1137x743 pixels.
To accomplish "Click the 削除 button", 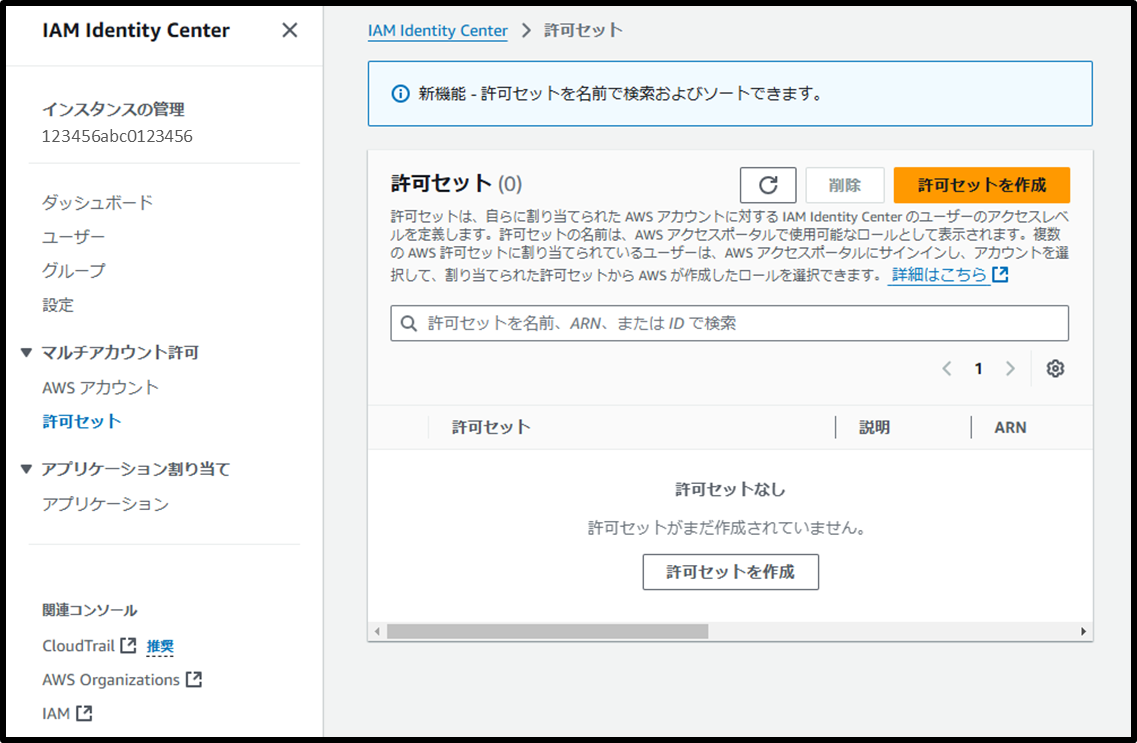I will pyautogui.click(x=845, y=185).
